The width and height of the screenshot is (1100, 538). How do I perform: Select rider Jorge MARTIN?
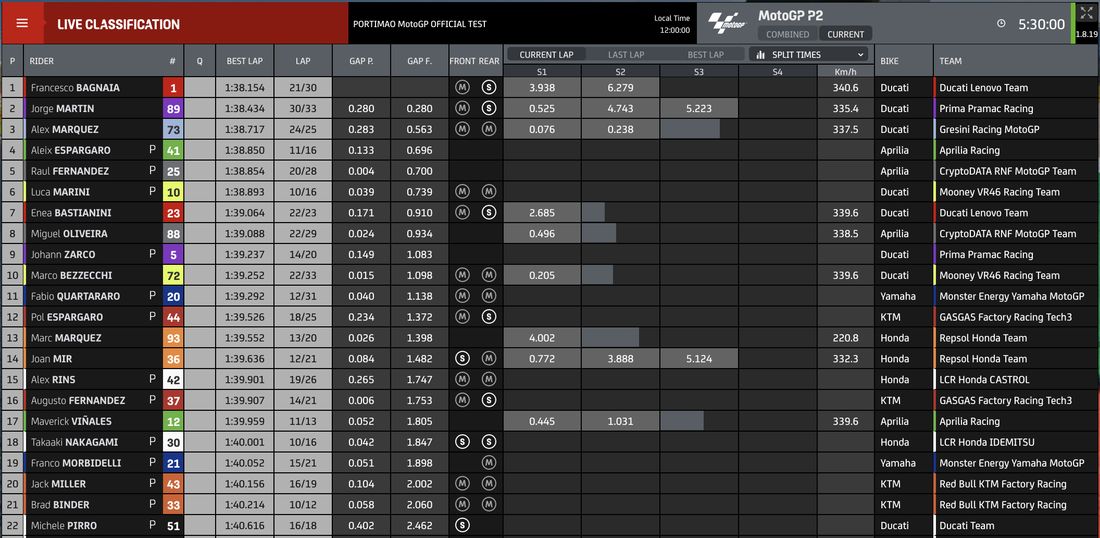tap(62, 109)
